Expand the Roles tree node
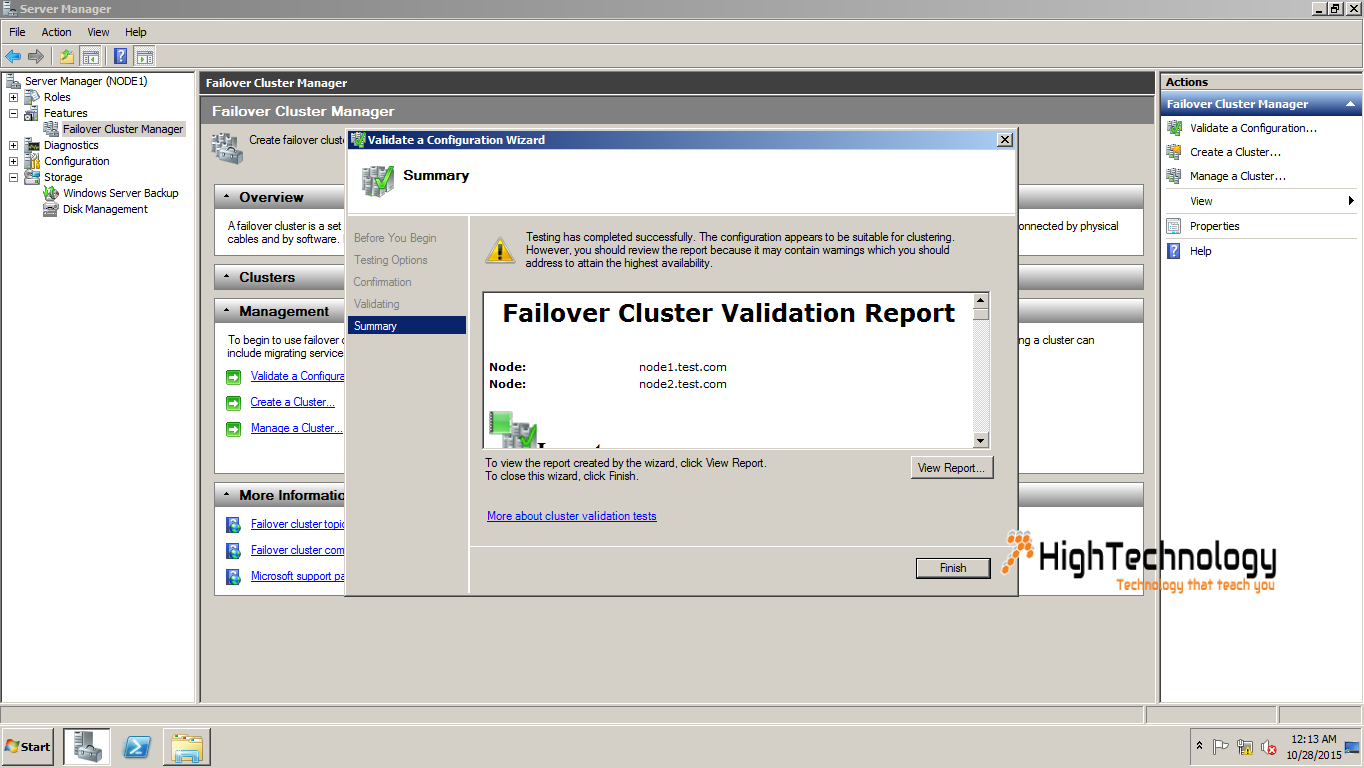This screenshot has width=1364, height=768. tap(13, 97)
